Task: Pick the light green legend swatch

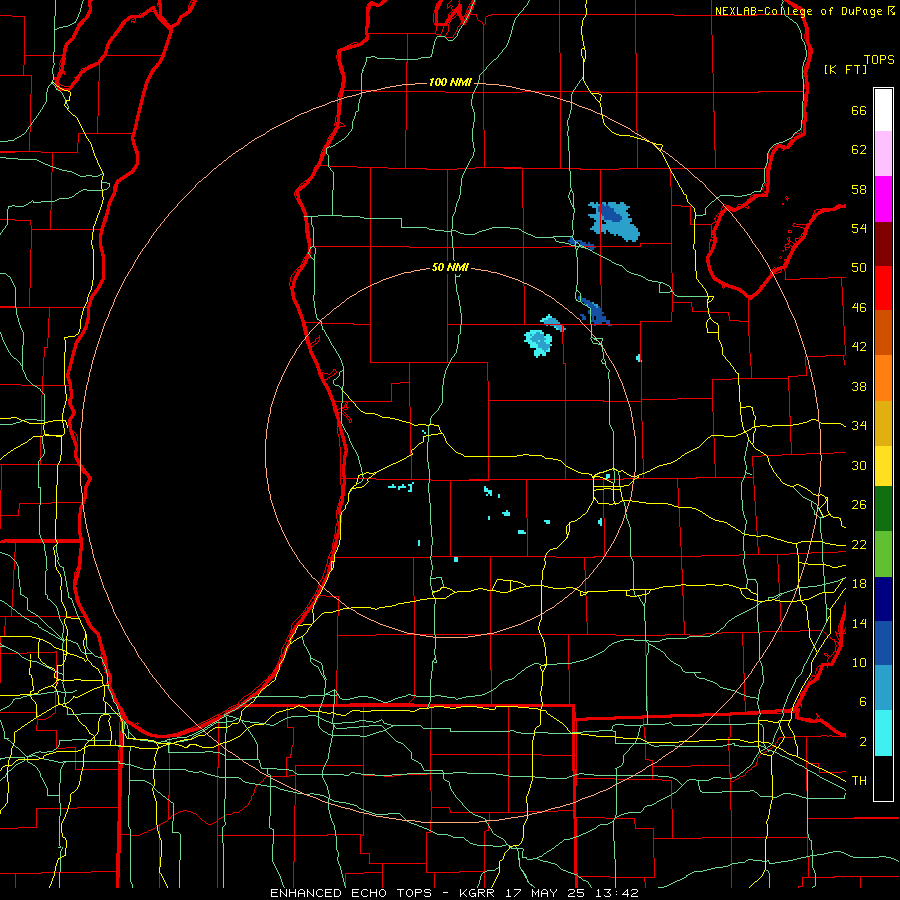Action: point(883,554)
